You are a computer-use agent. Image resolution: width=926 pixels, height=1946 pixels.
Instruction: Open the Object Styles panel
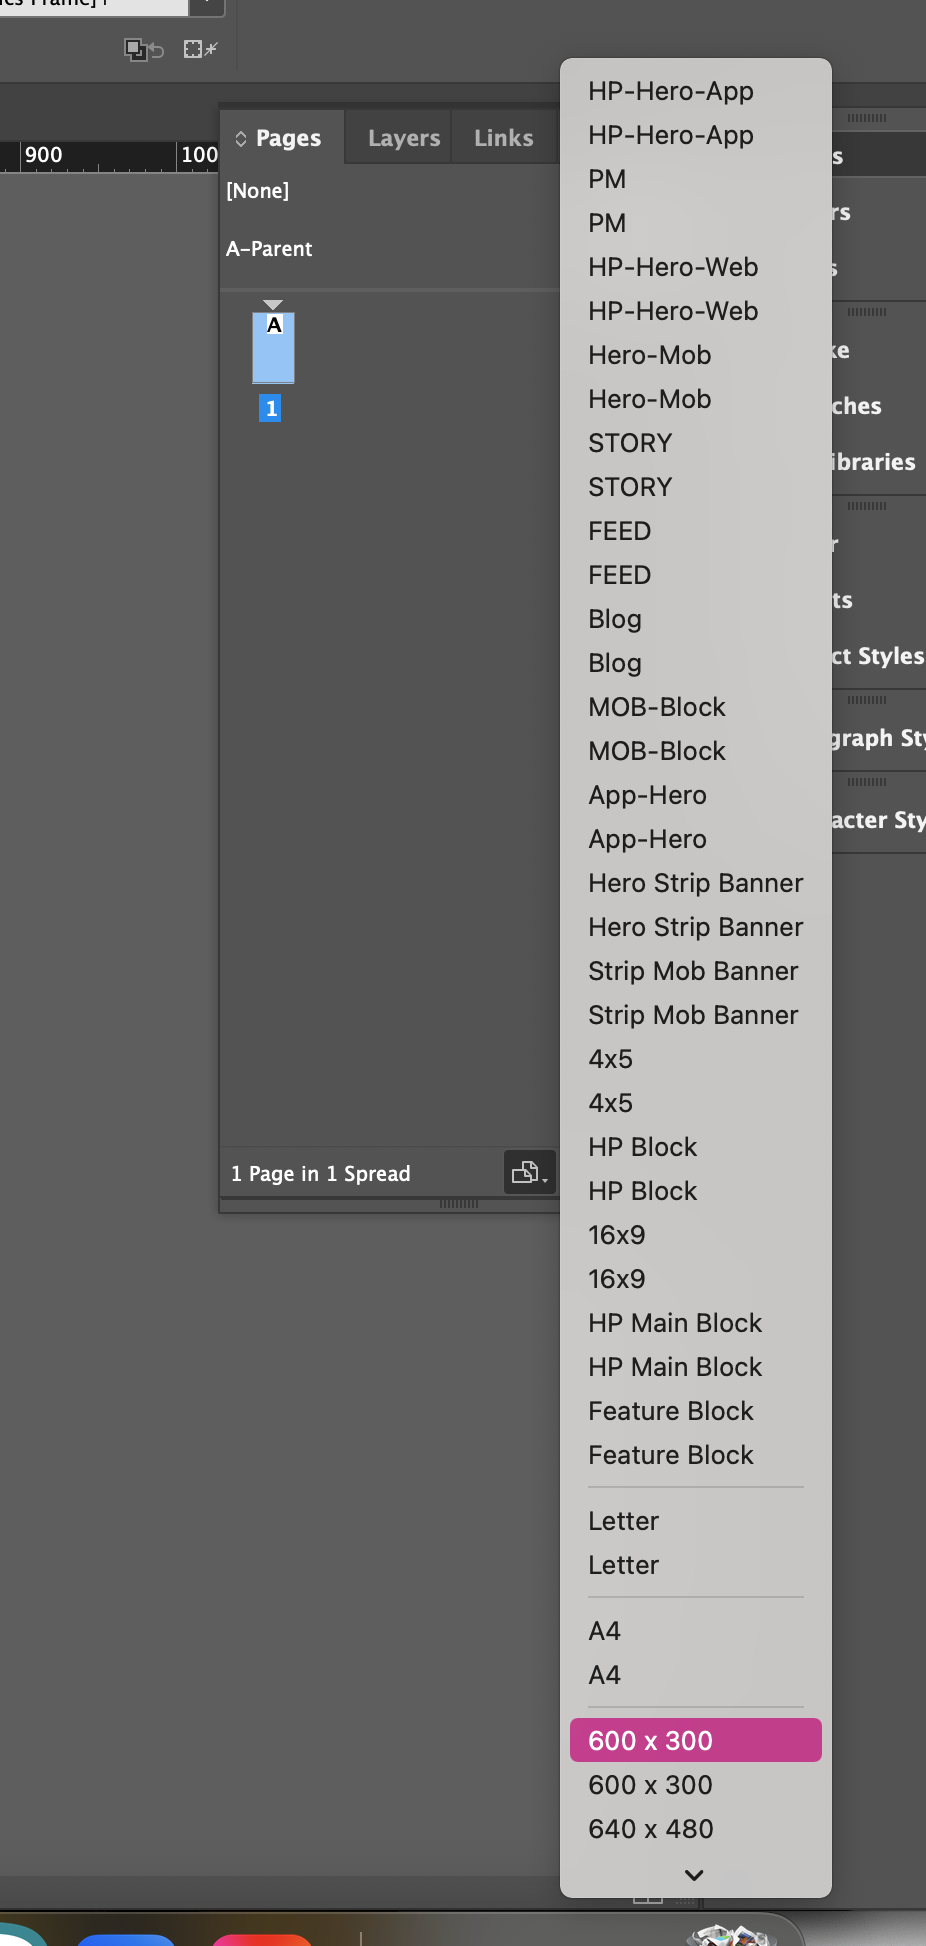pyautogui.click(x=880, y=656)
